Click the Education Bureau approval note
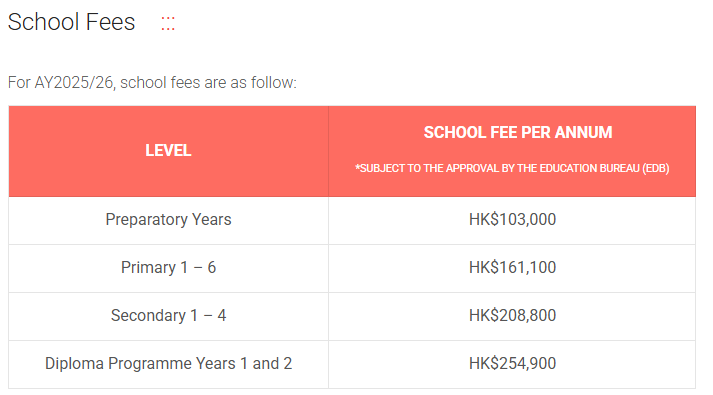 (512, 168)
